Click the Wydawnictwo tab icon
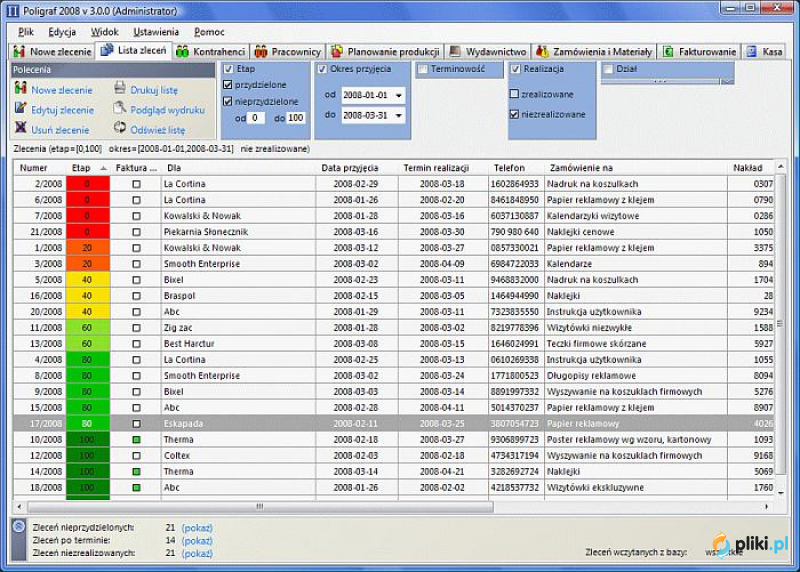 coord(455,51)
